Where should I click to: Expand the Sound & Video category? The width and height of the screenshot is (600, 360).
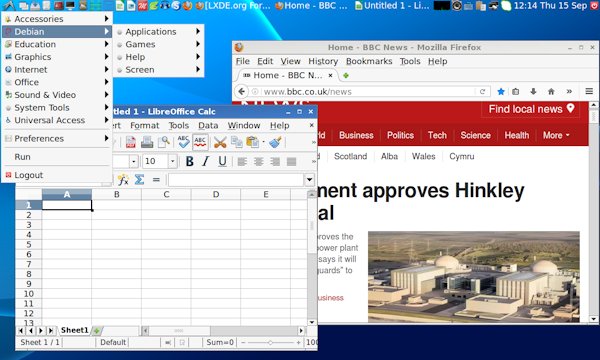57,94
